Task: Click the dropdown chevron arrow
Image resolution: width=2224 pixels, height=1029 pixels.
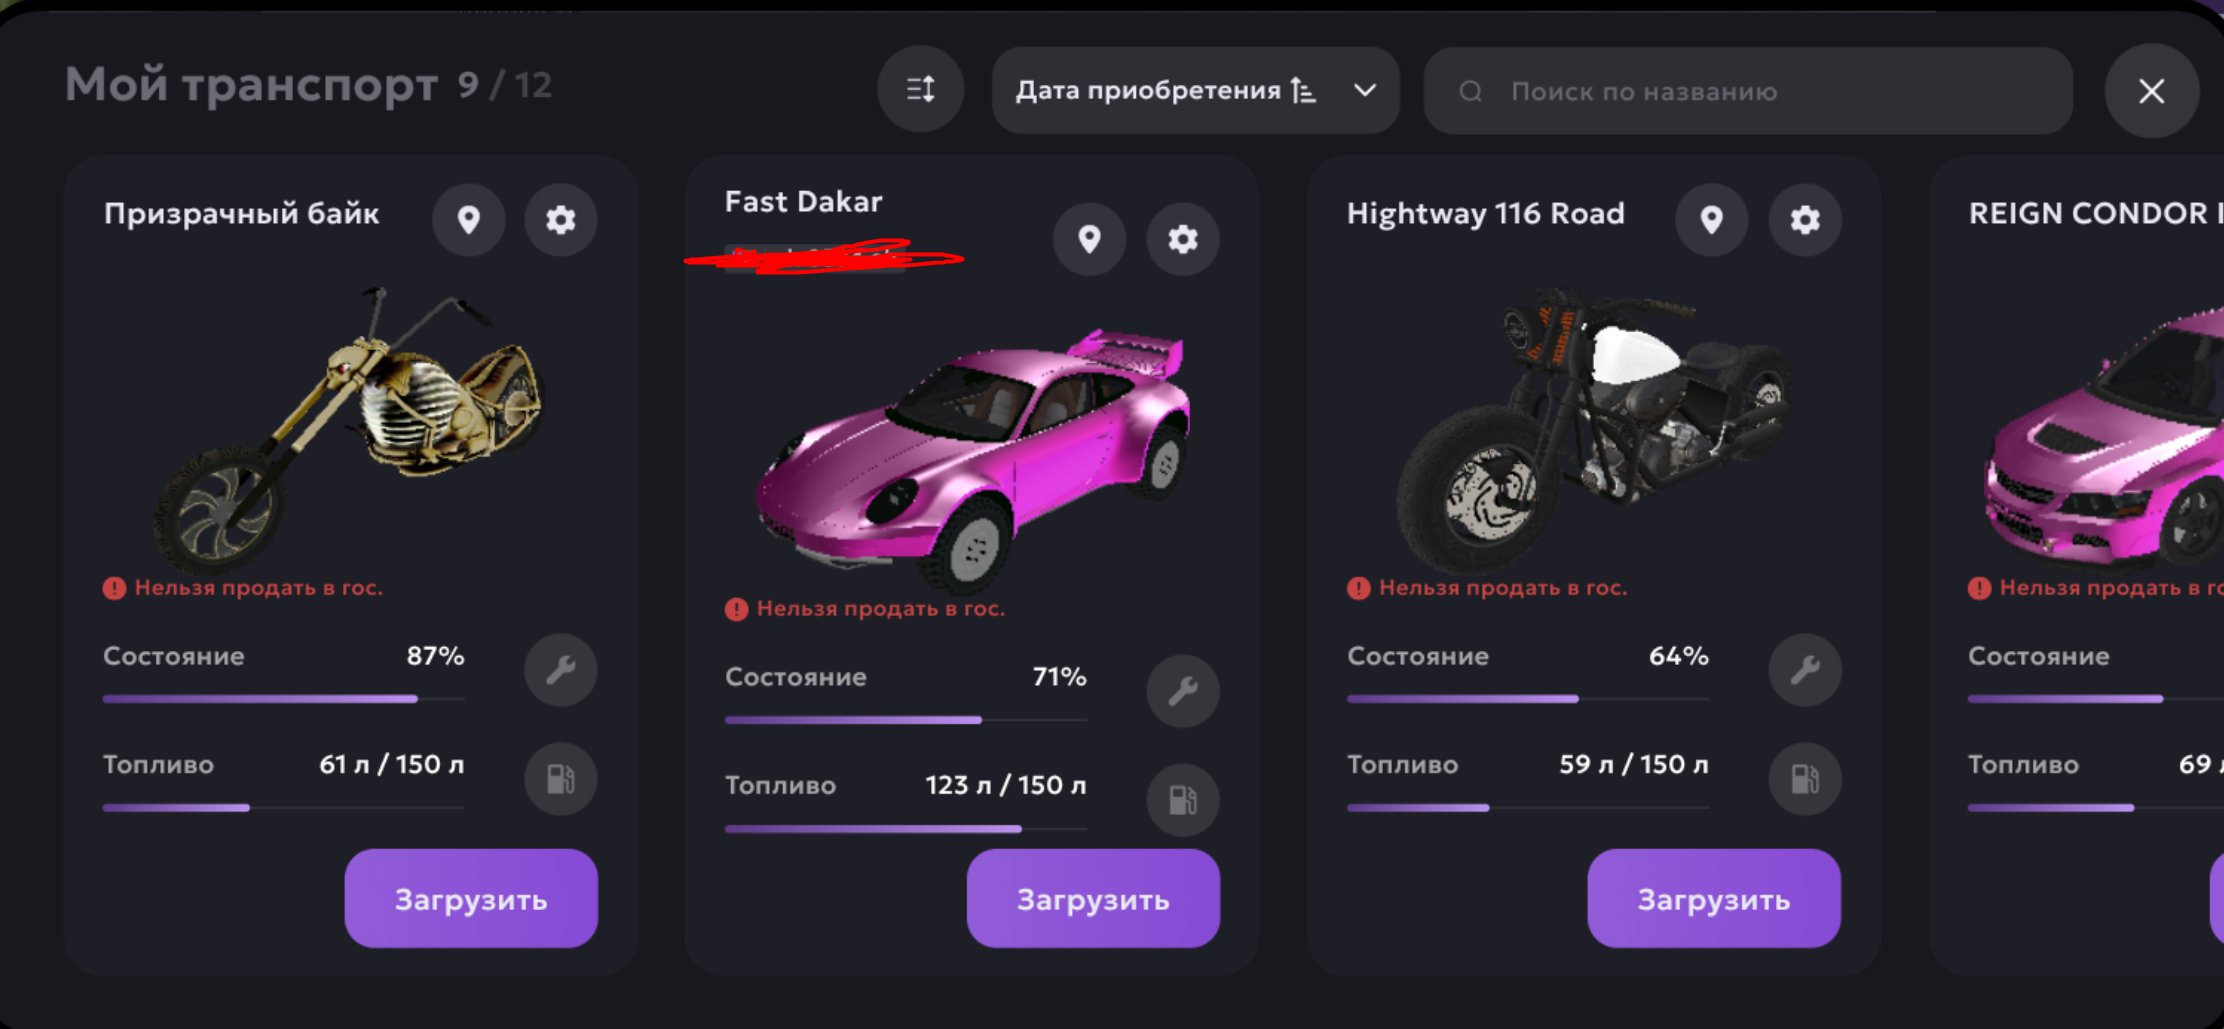Action: point(1365,90)
